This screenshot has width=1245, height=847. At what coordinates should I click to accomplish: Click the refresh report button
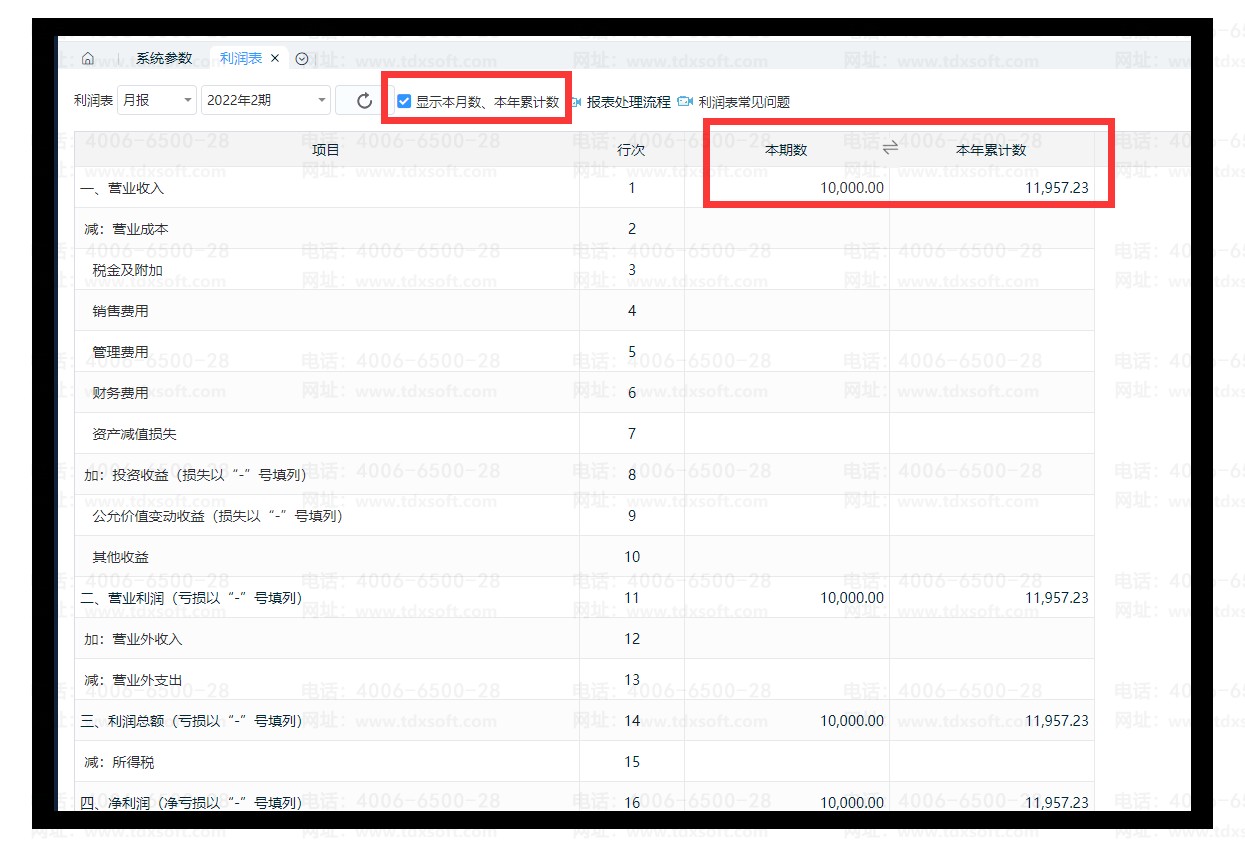pos(364,101)
